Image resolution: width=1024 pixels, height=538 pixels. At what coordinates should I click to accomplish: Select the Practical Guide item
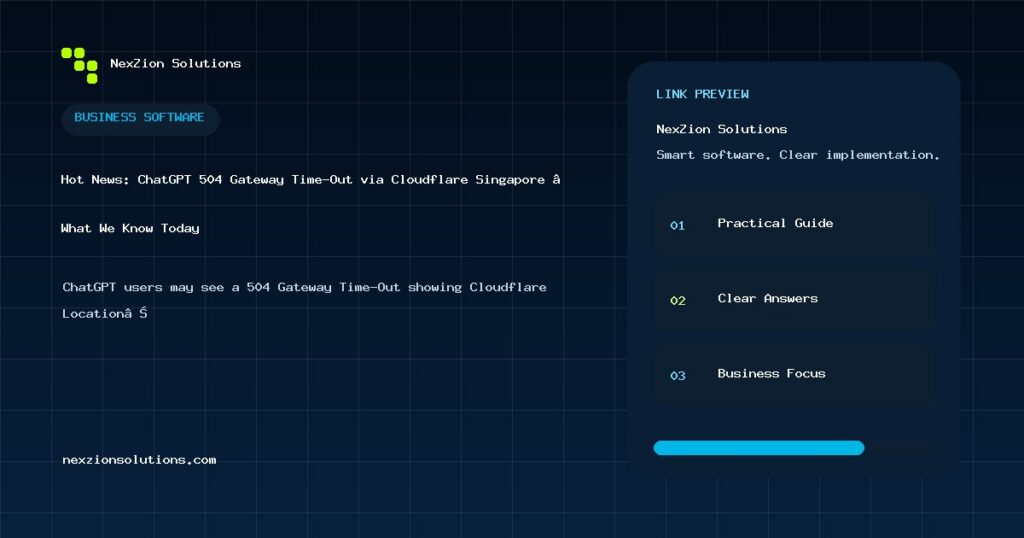[794, 223]
